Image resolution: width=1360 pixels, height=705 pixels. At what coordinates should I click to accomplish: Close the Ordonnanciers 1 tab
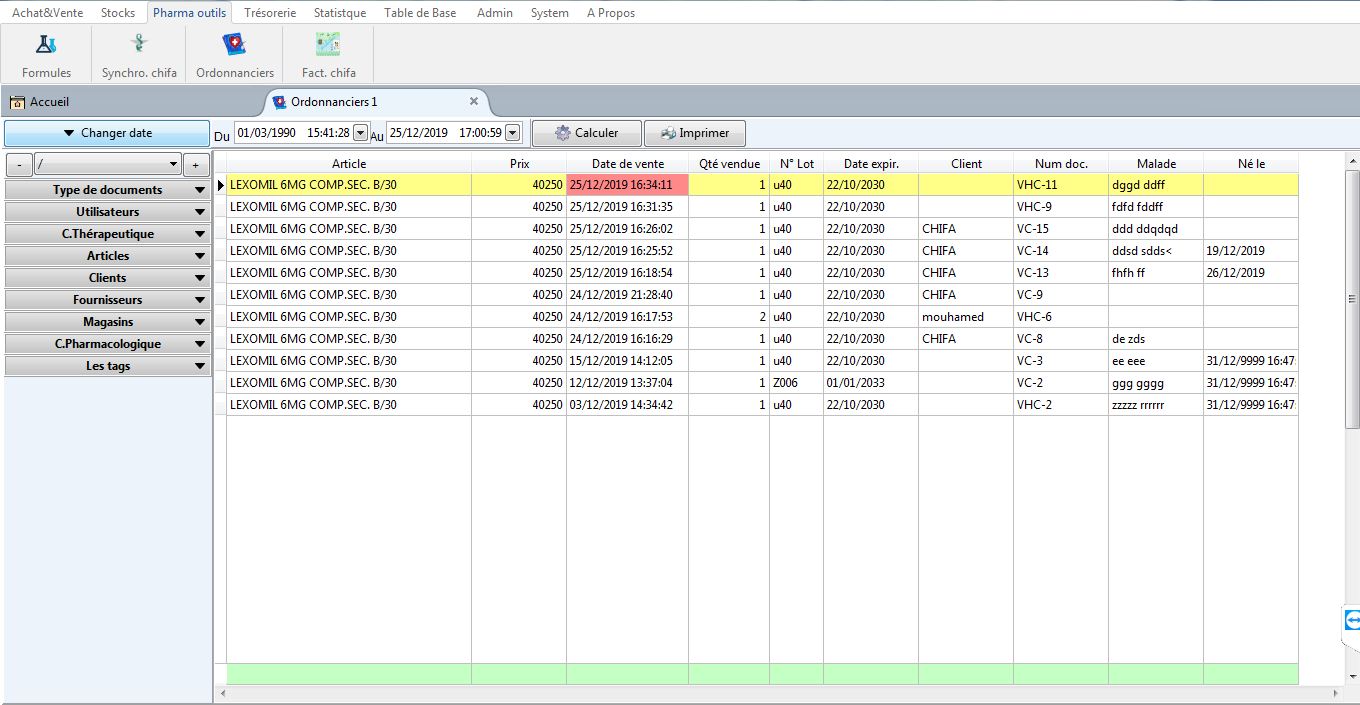[x=474, y=101]
